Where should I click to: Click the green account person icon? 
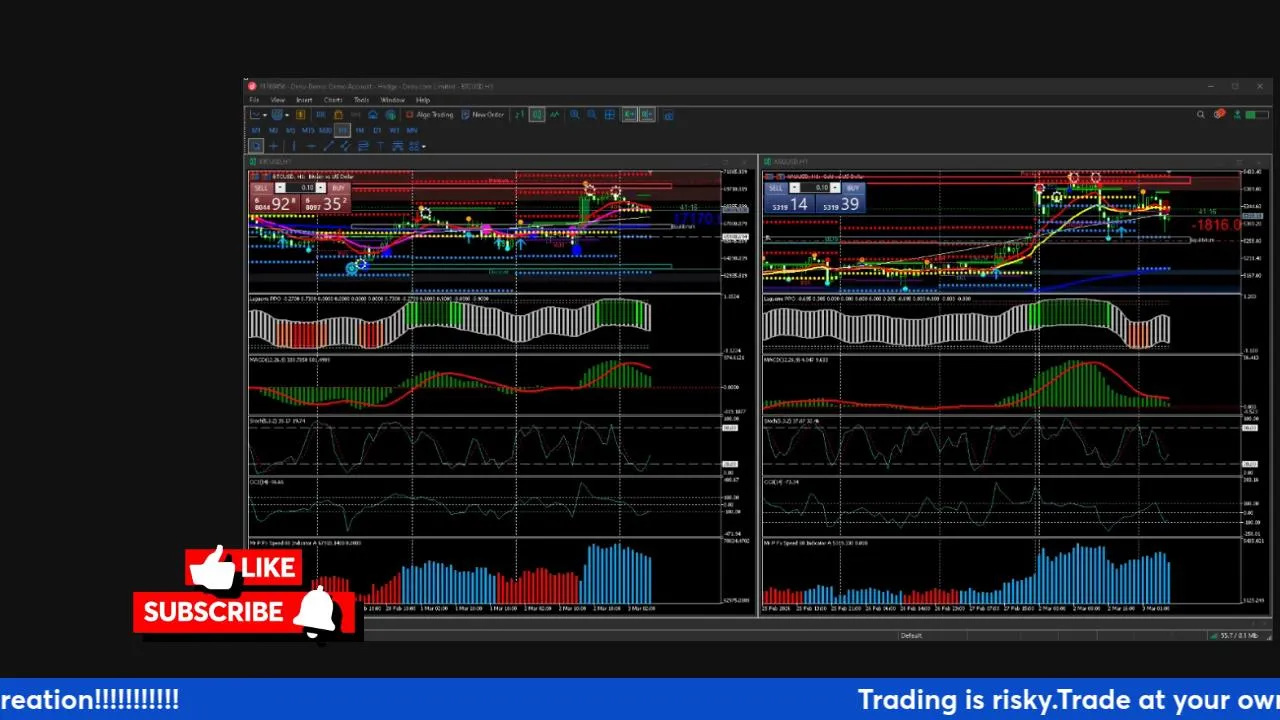(1237, 114)
